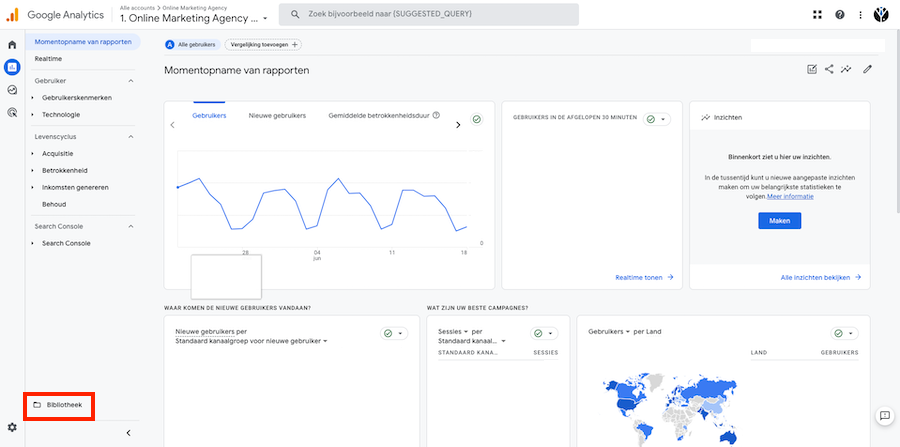Image resolution: width=900 pixels, height=447 pixels.
Task: Click the share report icon
Action: click(x=829, y=69)
